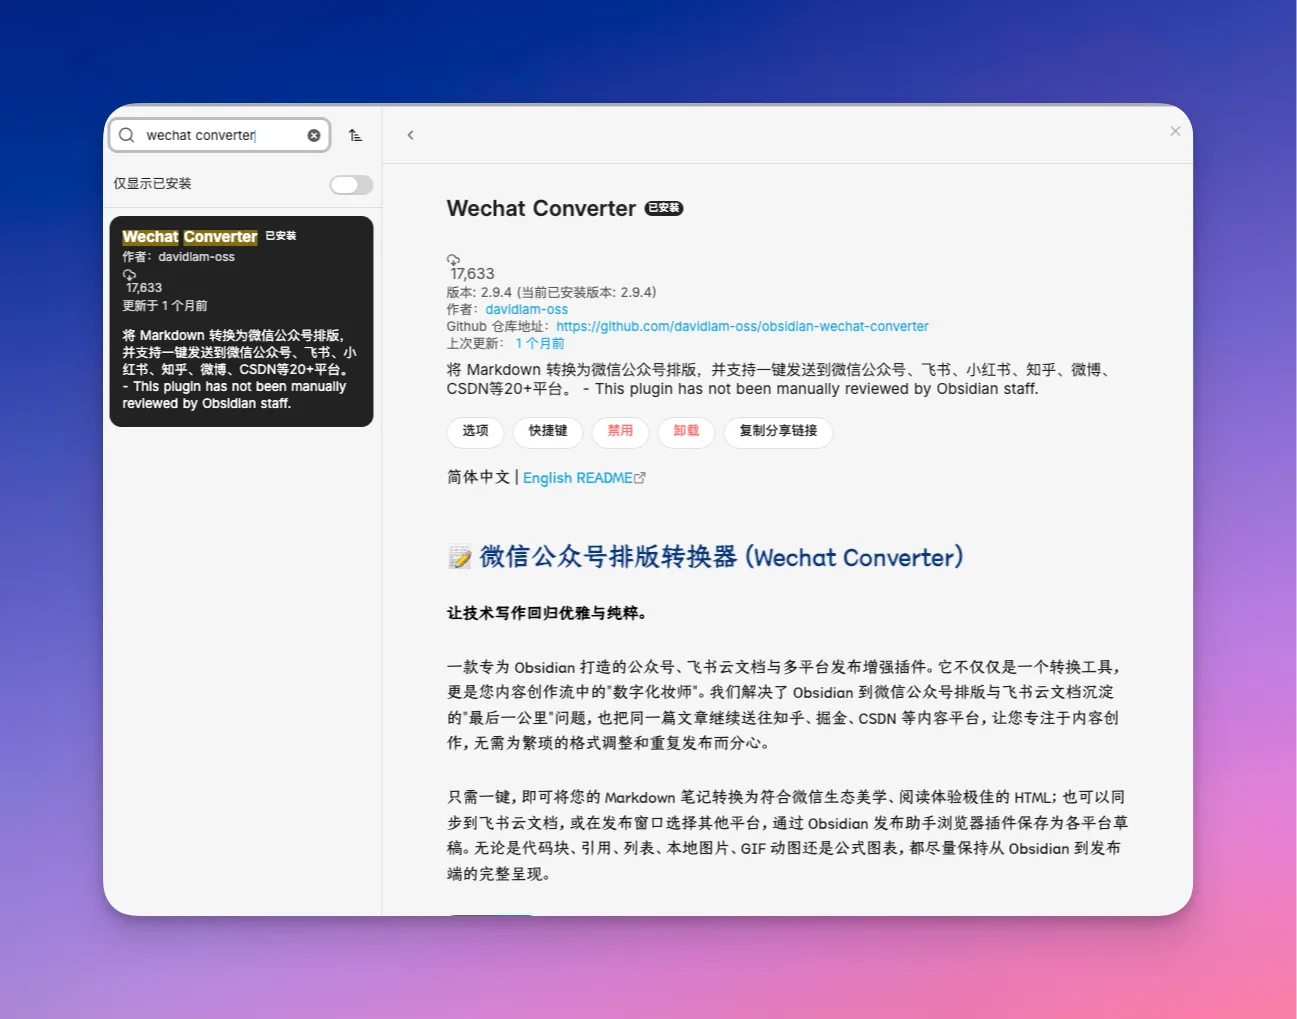Select the Wechat Converter plugin card

pyautogui.click(x=241, y=321)
